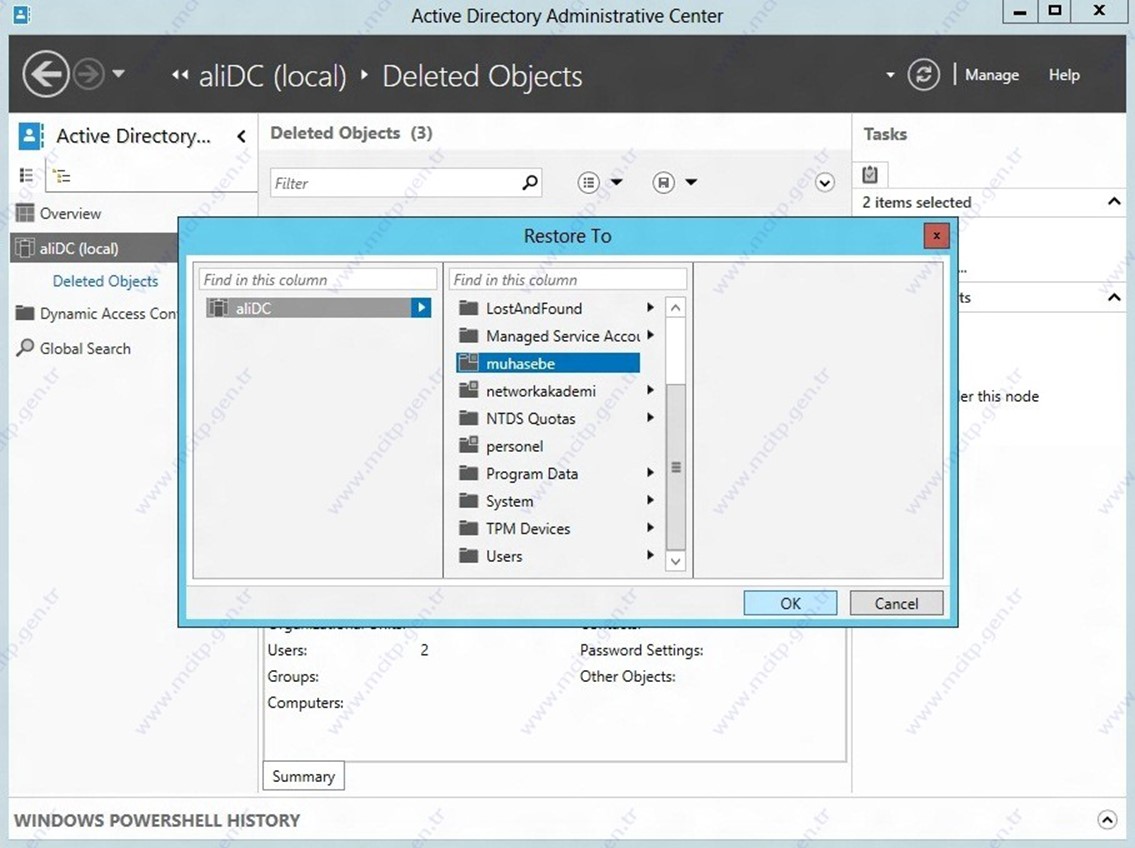Image resolution: width=1135 pixels, height=848 pixels.
Task: Collapse the 2 items selected section
Action: (1114, 201)
